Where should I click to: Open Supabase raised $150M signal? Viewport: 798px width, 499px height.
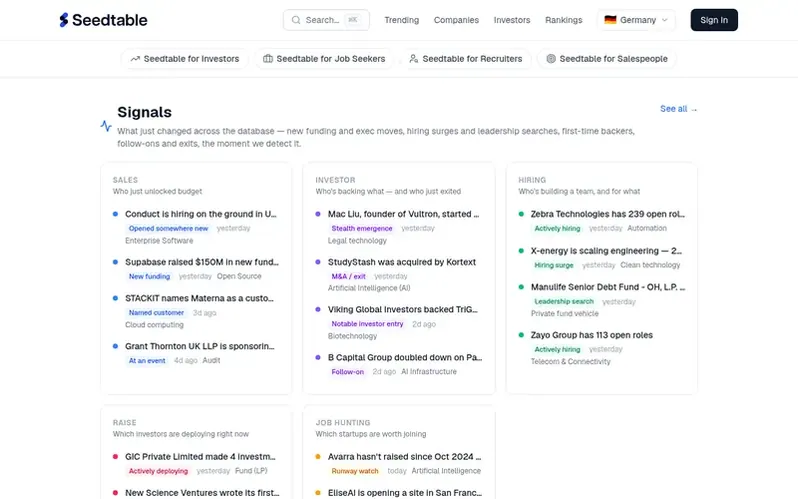(x=202, y=262)
